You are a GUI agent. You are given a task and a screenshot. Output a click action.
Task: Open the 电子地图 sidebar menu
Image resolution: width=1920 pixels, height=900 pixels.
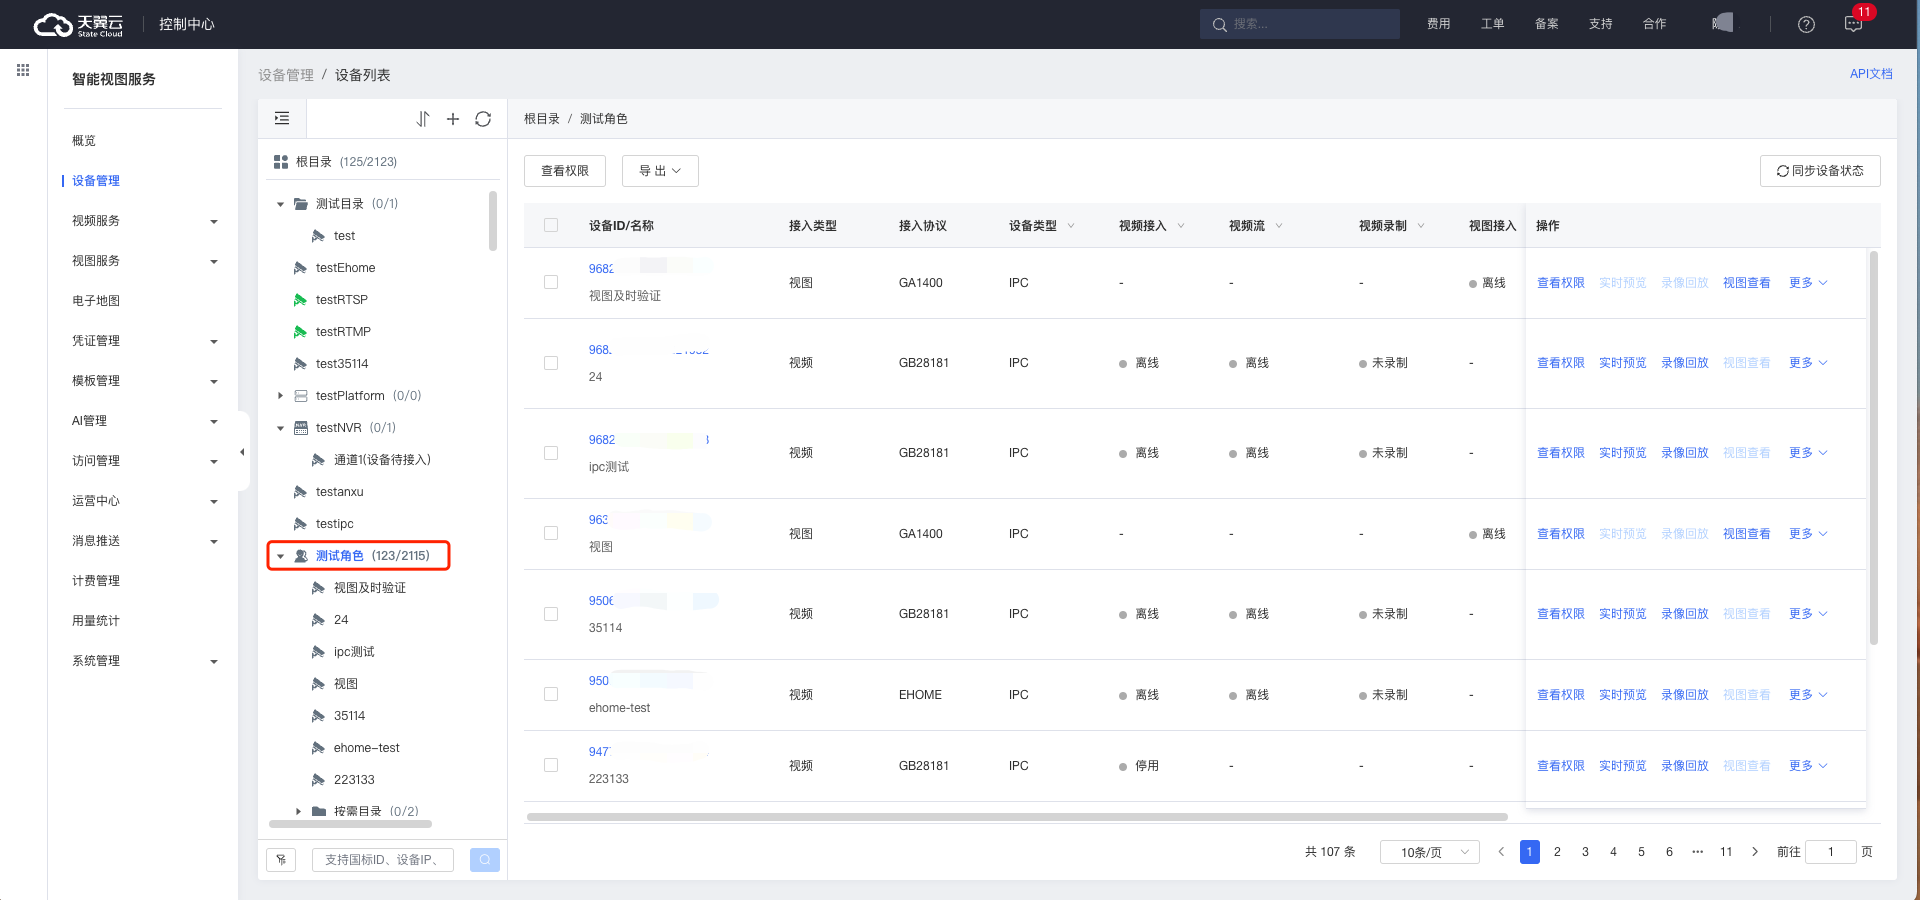pos(96,301)
